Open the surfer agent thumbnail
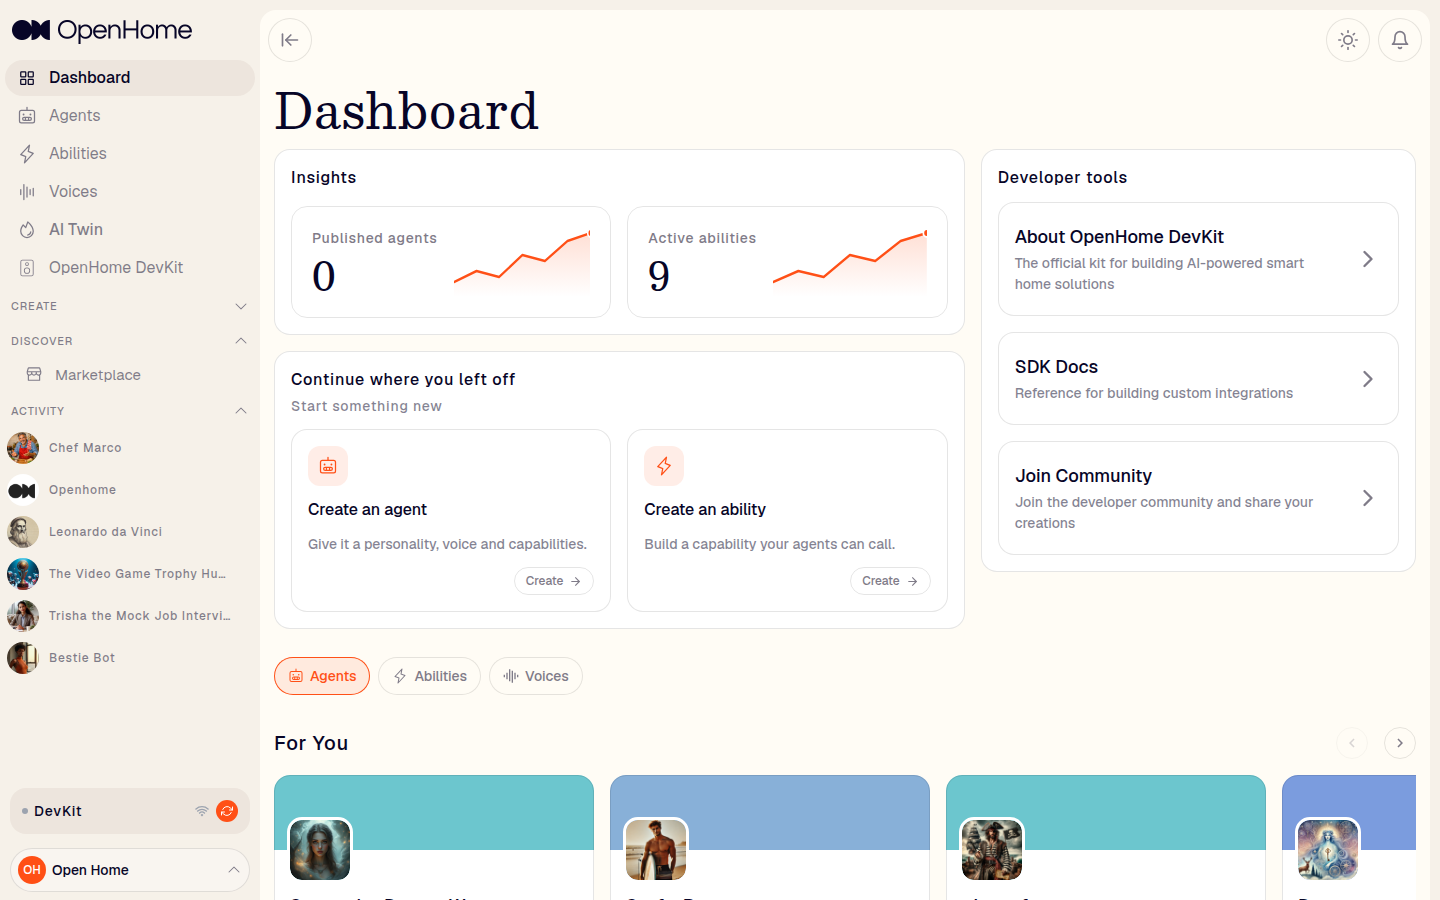The height and width of the screenshot is (900, 1440). coord(656,850)
